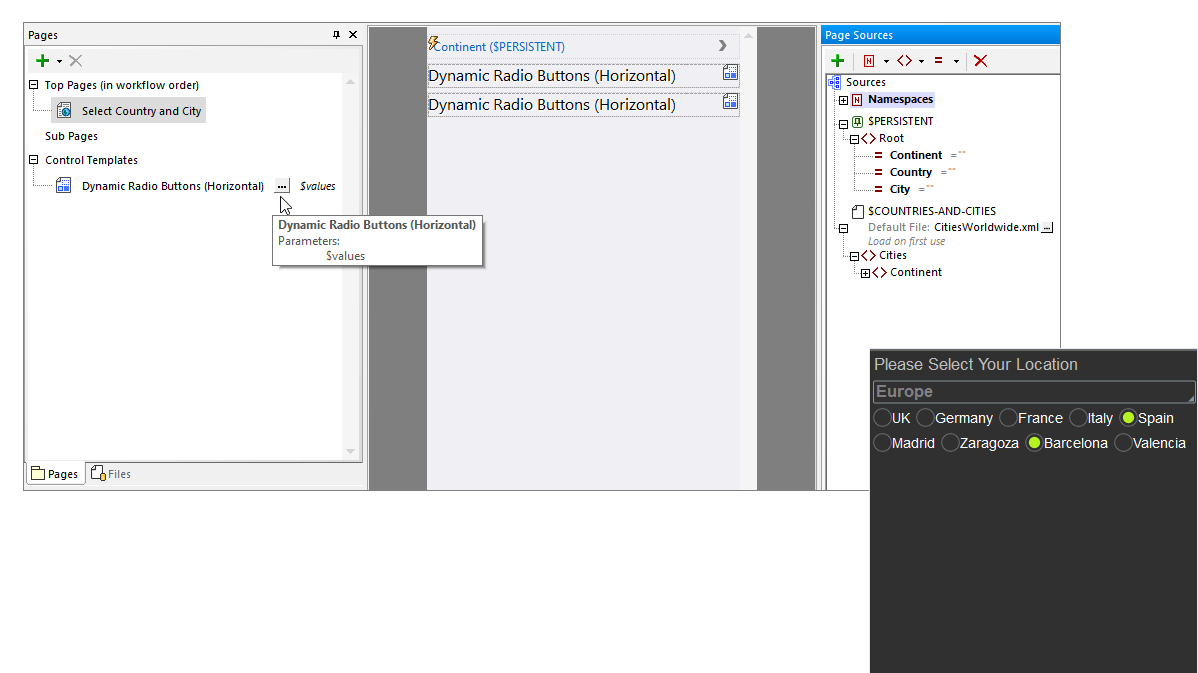Viewport: 1198px width, 673px height.
Task: Click the delete page X in Pages toolbar
Action: click(74, 60)
